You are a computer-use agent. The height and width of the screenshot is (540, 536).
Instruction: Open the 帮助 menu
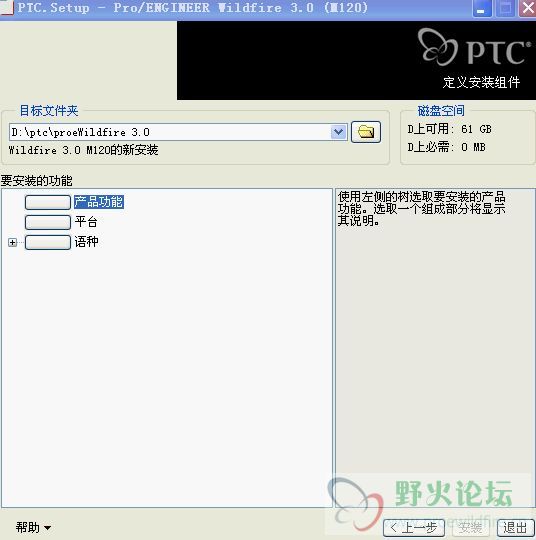33,527
